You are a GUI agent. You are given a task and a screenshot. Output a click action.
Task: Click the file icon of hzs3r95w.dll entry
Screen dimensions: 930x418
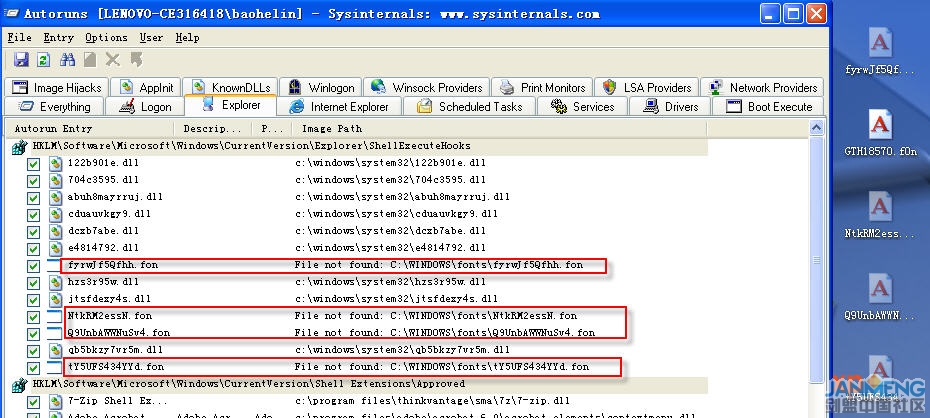[x=55, y=282]
